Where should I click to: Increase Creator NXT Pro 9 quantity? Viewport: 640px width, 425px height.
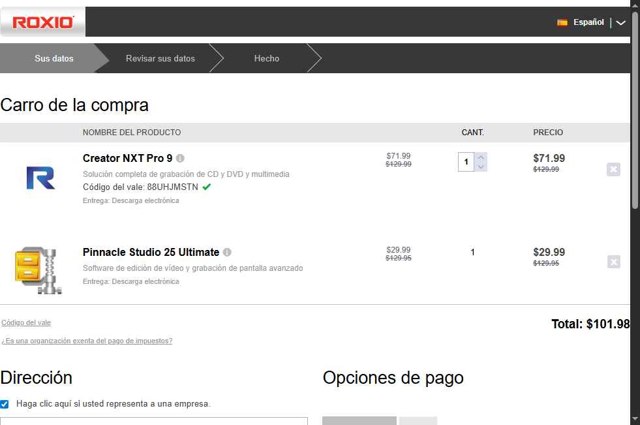(481, 158)
